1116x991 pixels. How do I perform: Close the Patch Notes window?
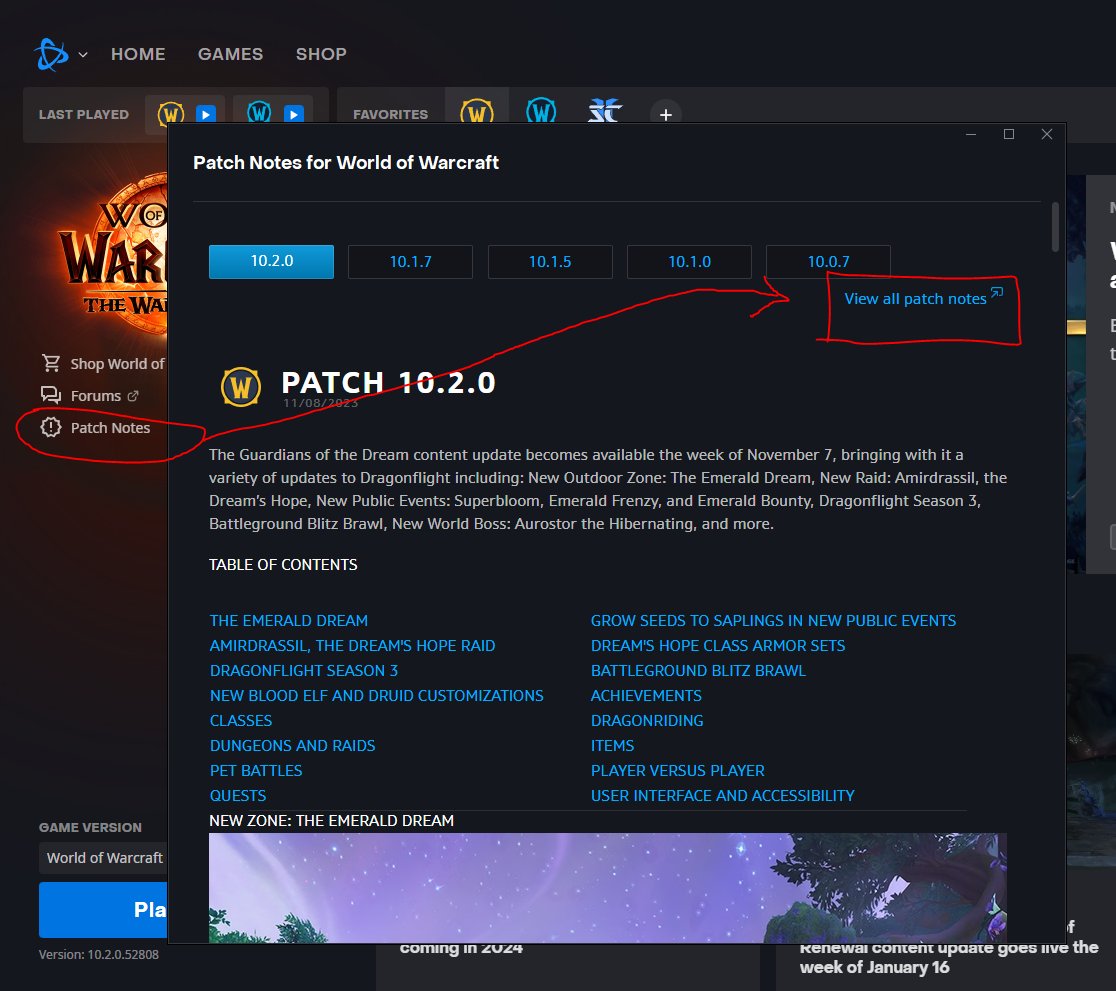(1046, 135)
